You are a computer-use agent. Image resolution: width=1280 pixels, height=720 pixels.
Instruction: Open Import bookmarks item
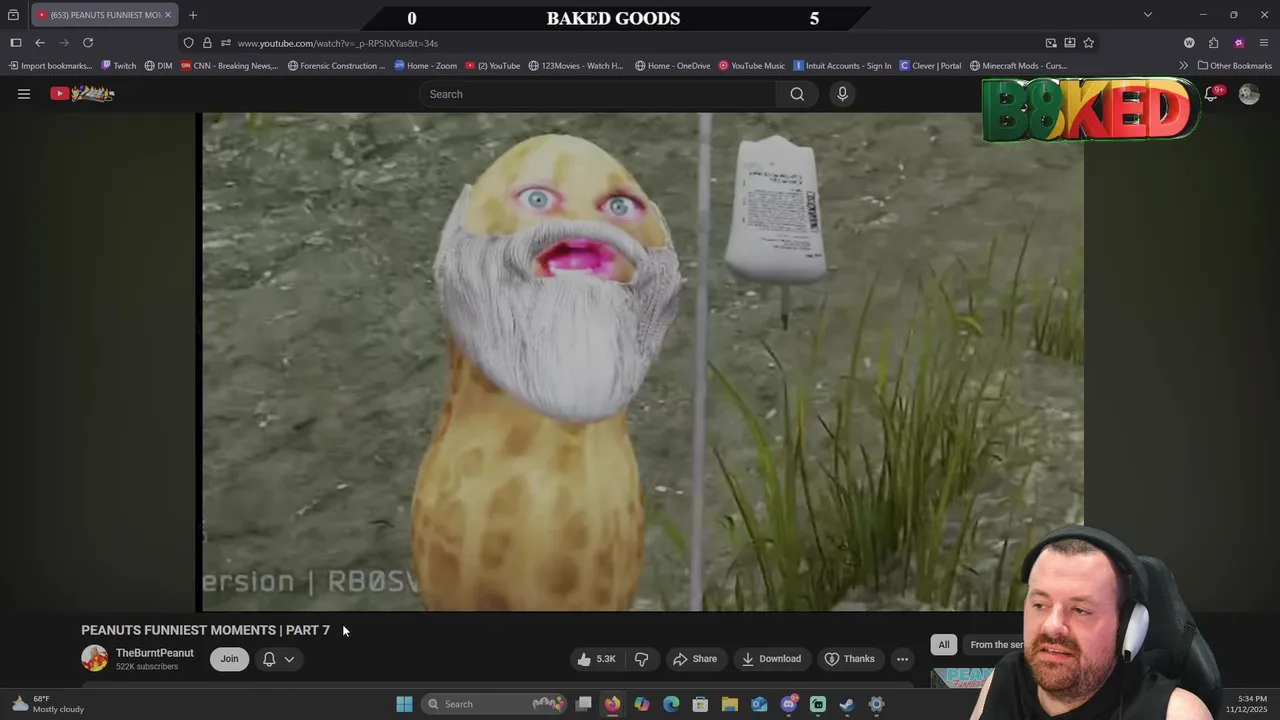50,66
